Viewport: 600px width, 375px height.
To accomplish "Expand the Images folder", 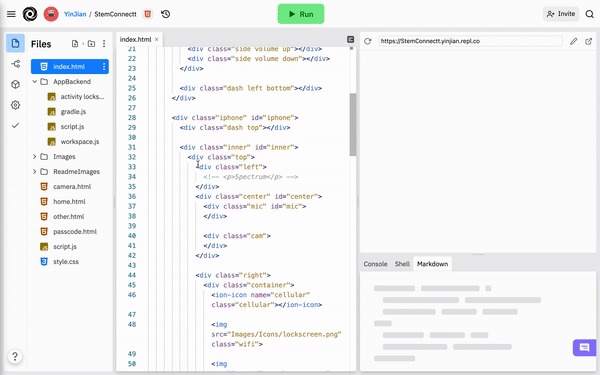I will point(34,157).
